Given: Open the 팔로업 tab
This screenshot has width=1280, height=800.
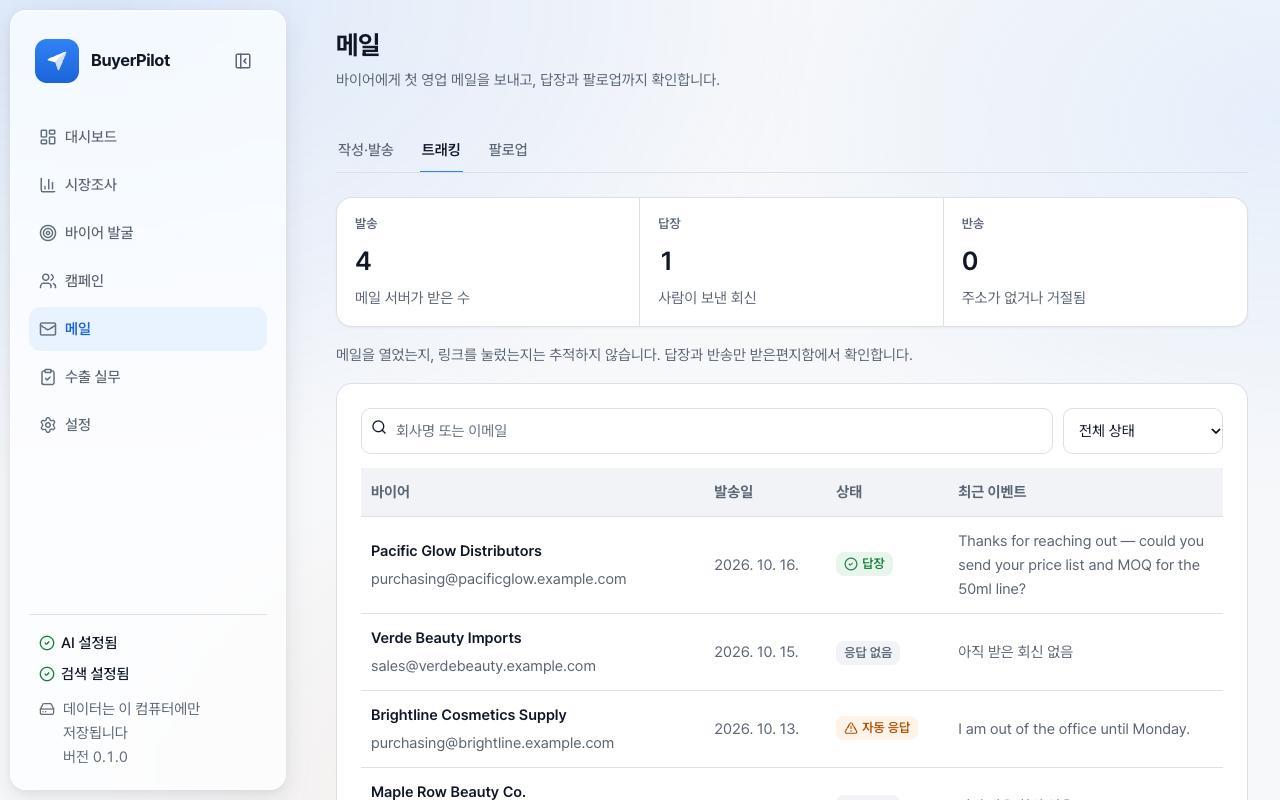Looking at the screenshot, I should 508,150.
